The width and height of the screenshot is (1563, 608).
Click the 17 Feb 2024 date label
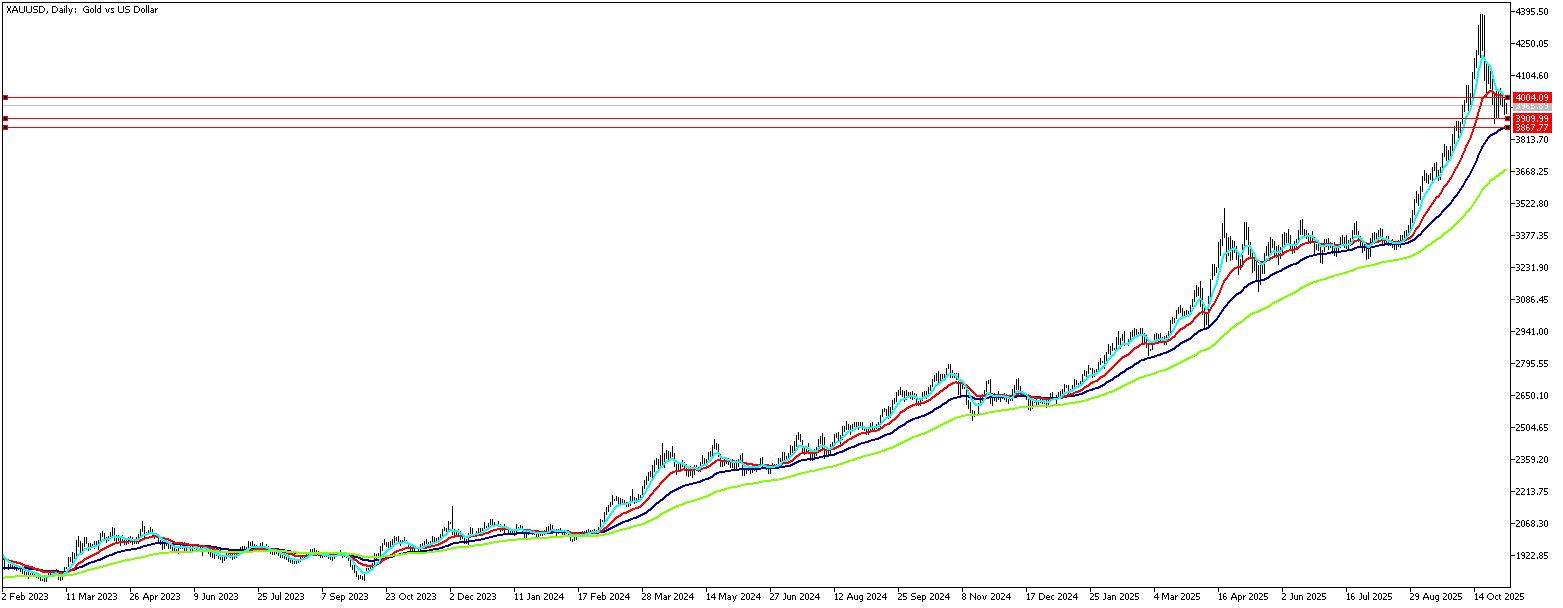[x=604, y=596]
